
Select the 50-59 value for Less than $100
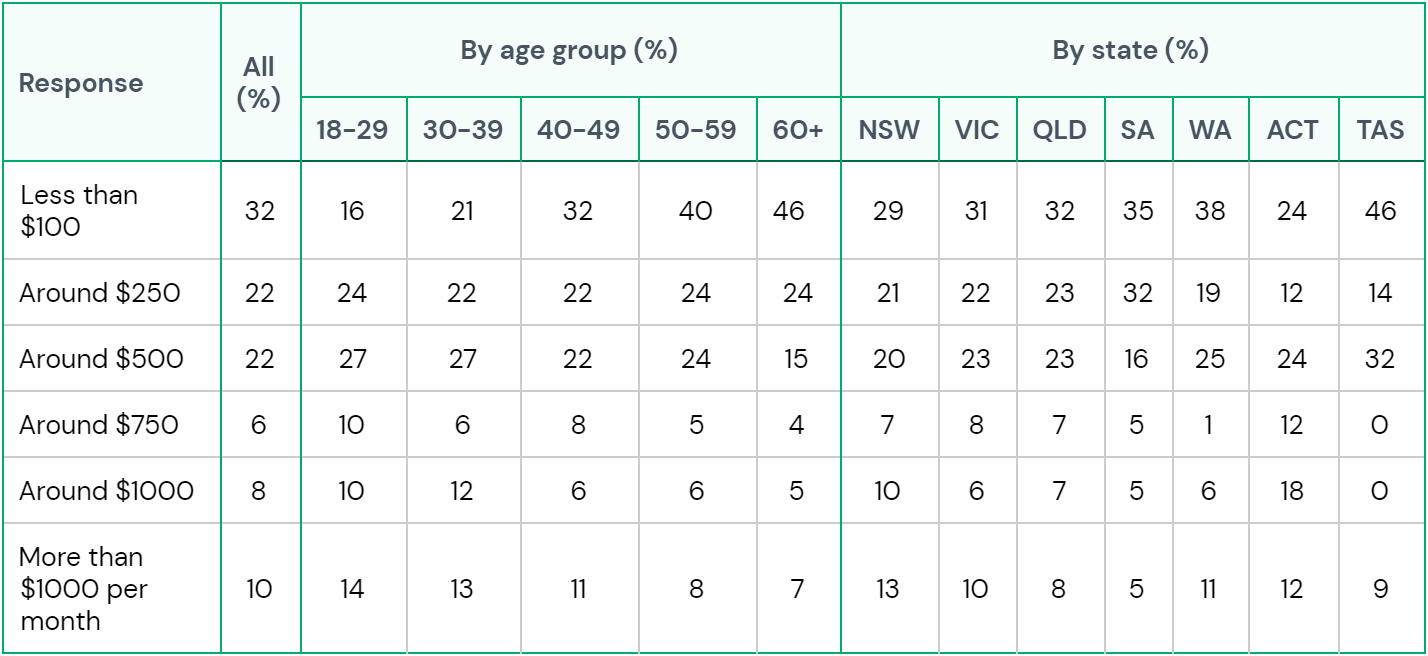(696, 211)
